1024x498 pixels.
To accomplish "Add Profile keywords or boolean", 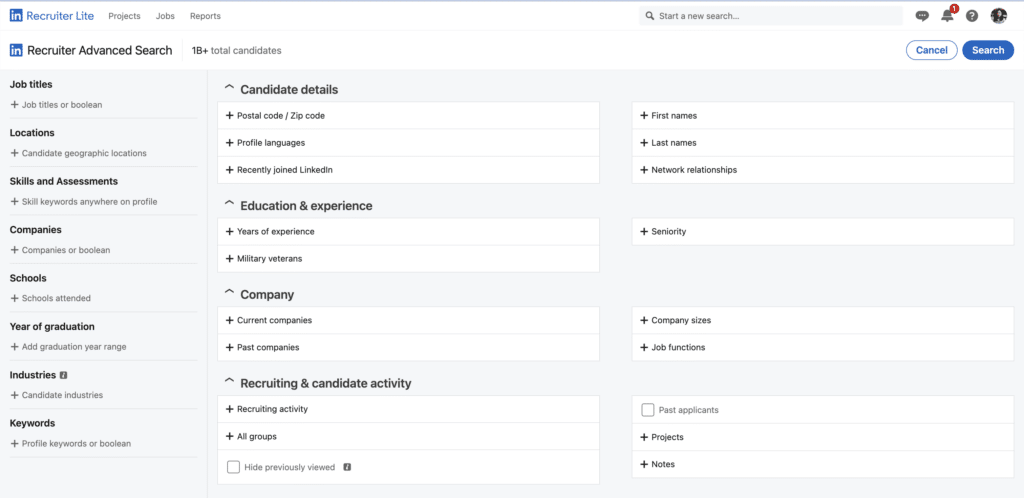I will [71, 443].
